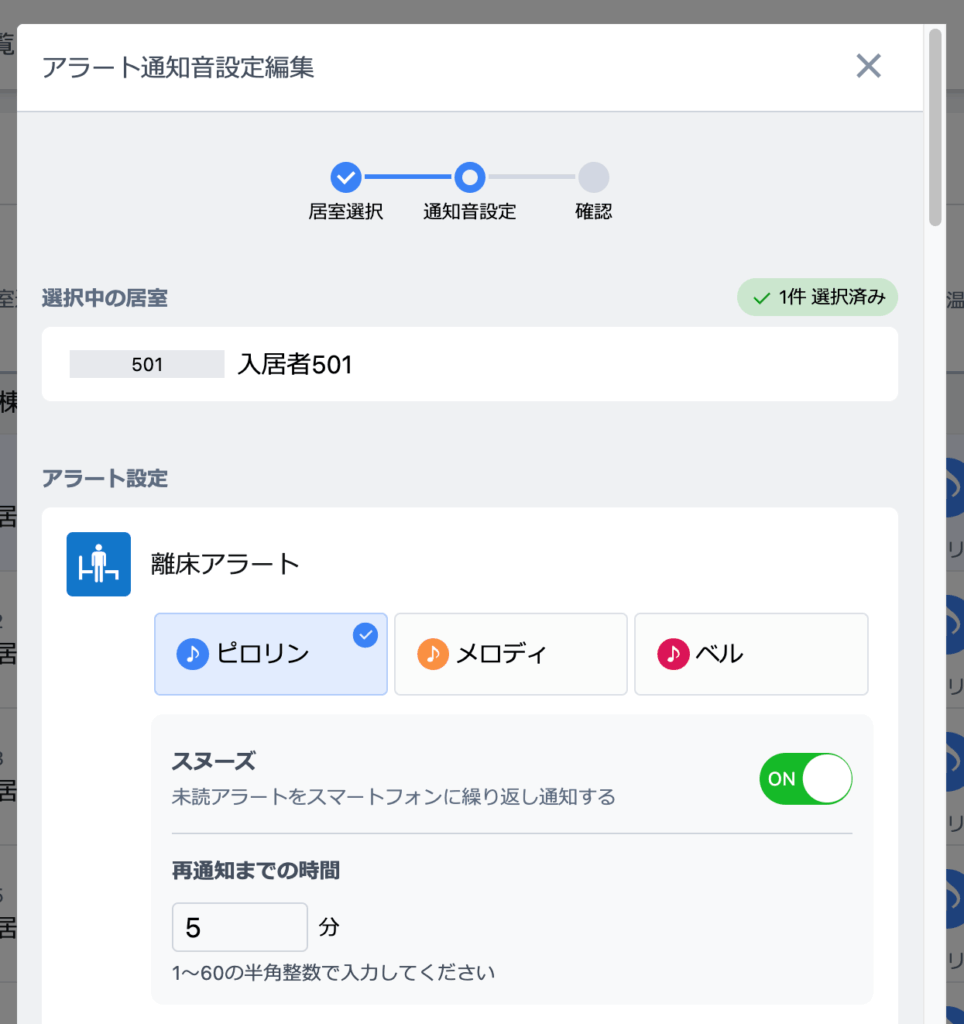Screen dimensions: 964x1024
Task: Choose the メロディ sound option
Action: point(510,654)
